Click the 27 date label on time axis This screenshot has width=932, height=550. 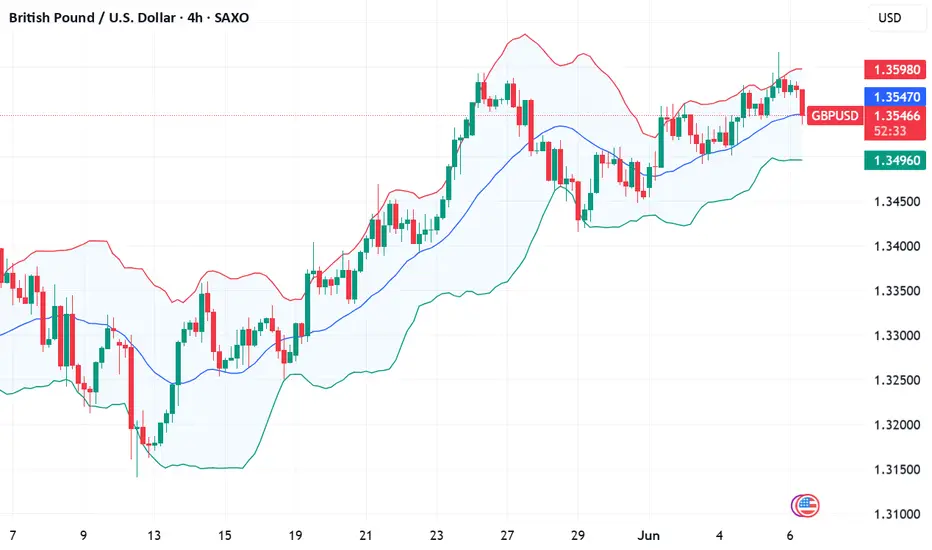(x=506, y=535)
